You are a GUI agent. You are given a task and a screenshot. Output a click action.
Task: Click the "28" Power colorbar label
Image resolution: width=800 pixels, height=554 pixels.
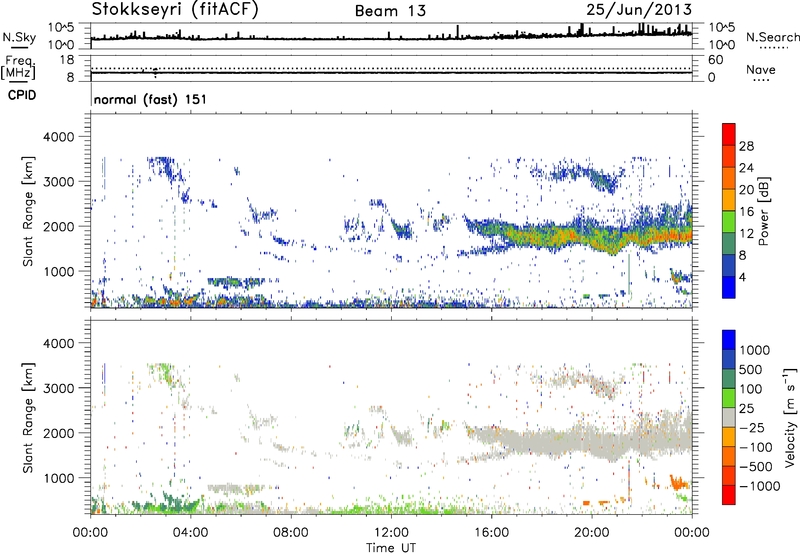(746, 146)
